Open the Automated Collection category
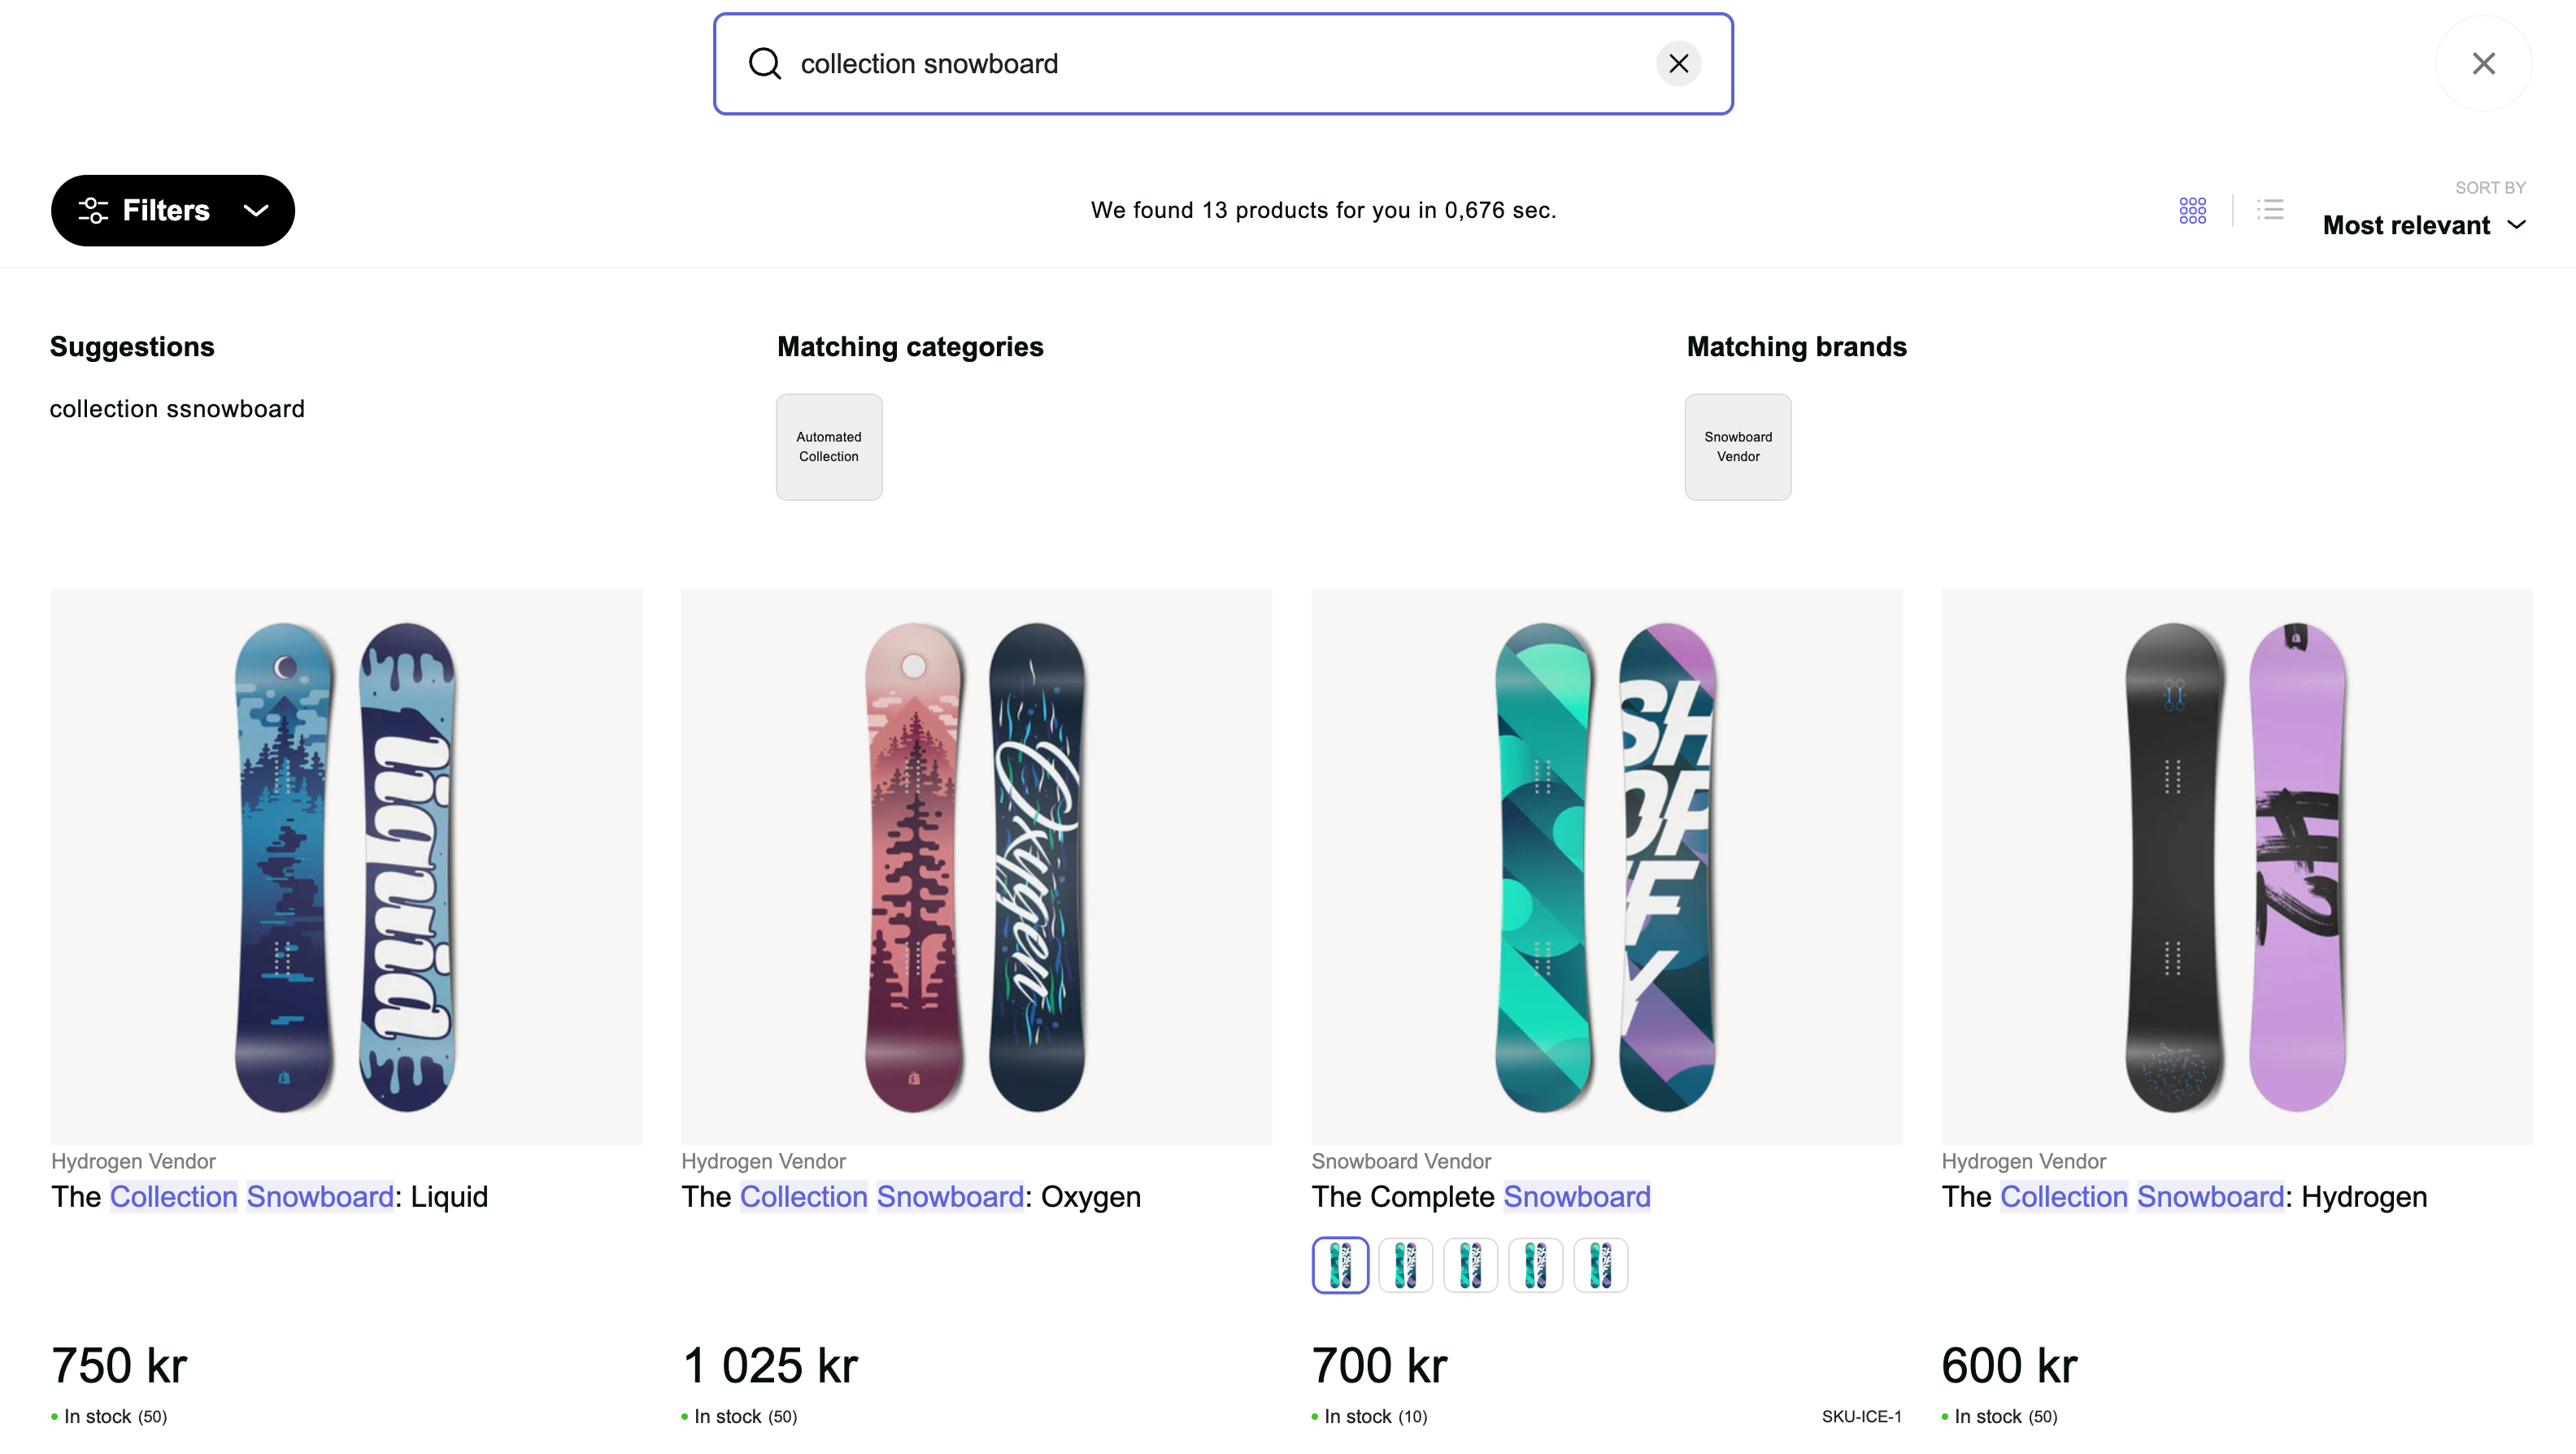The width and height of the screenshot is (2576, 1454). pyautogui.click(x=829, y=447)
